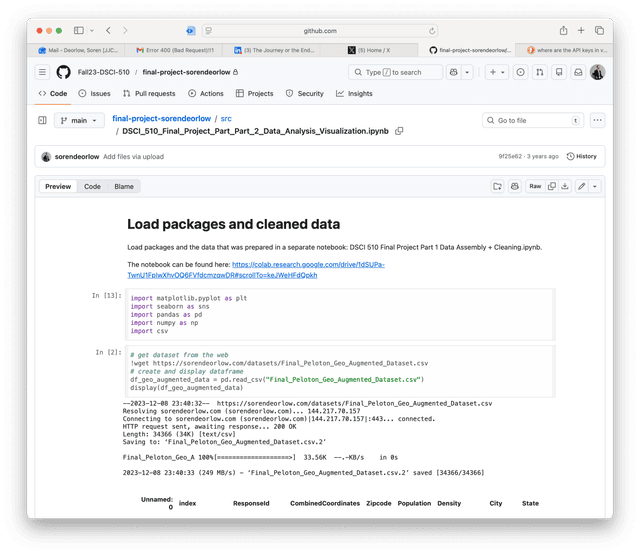Switch to the Code view tab

coord(92,186)
